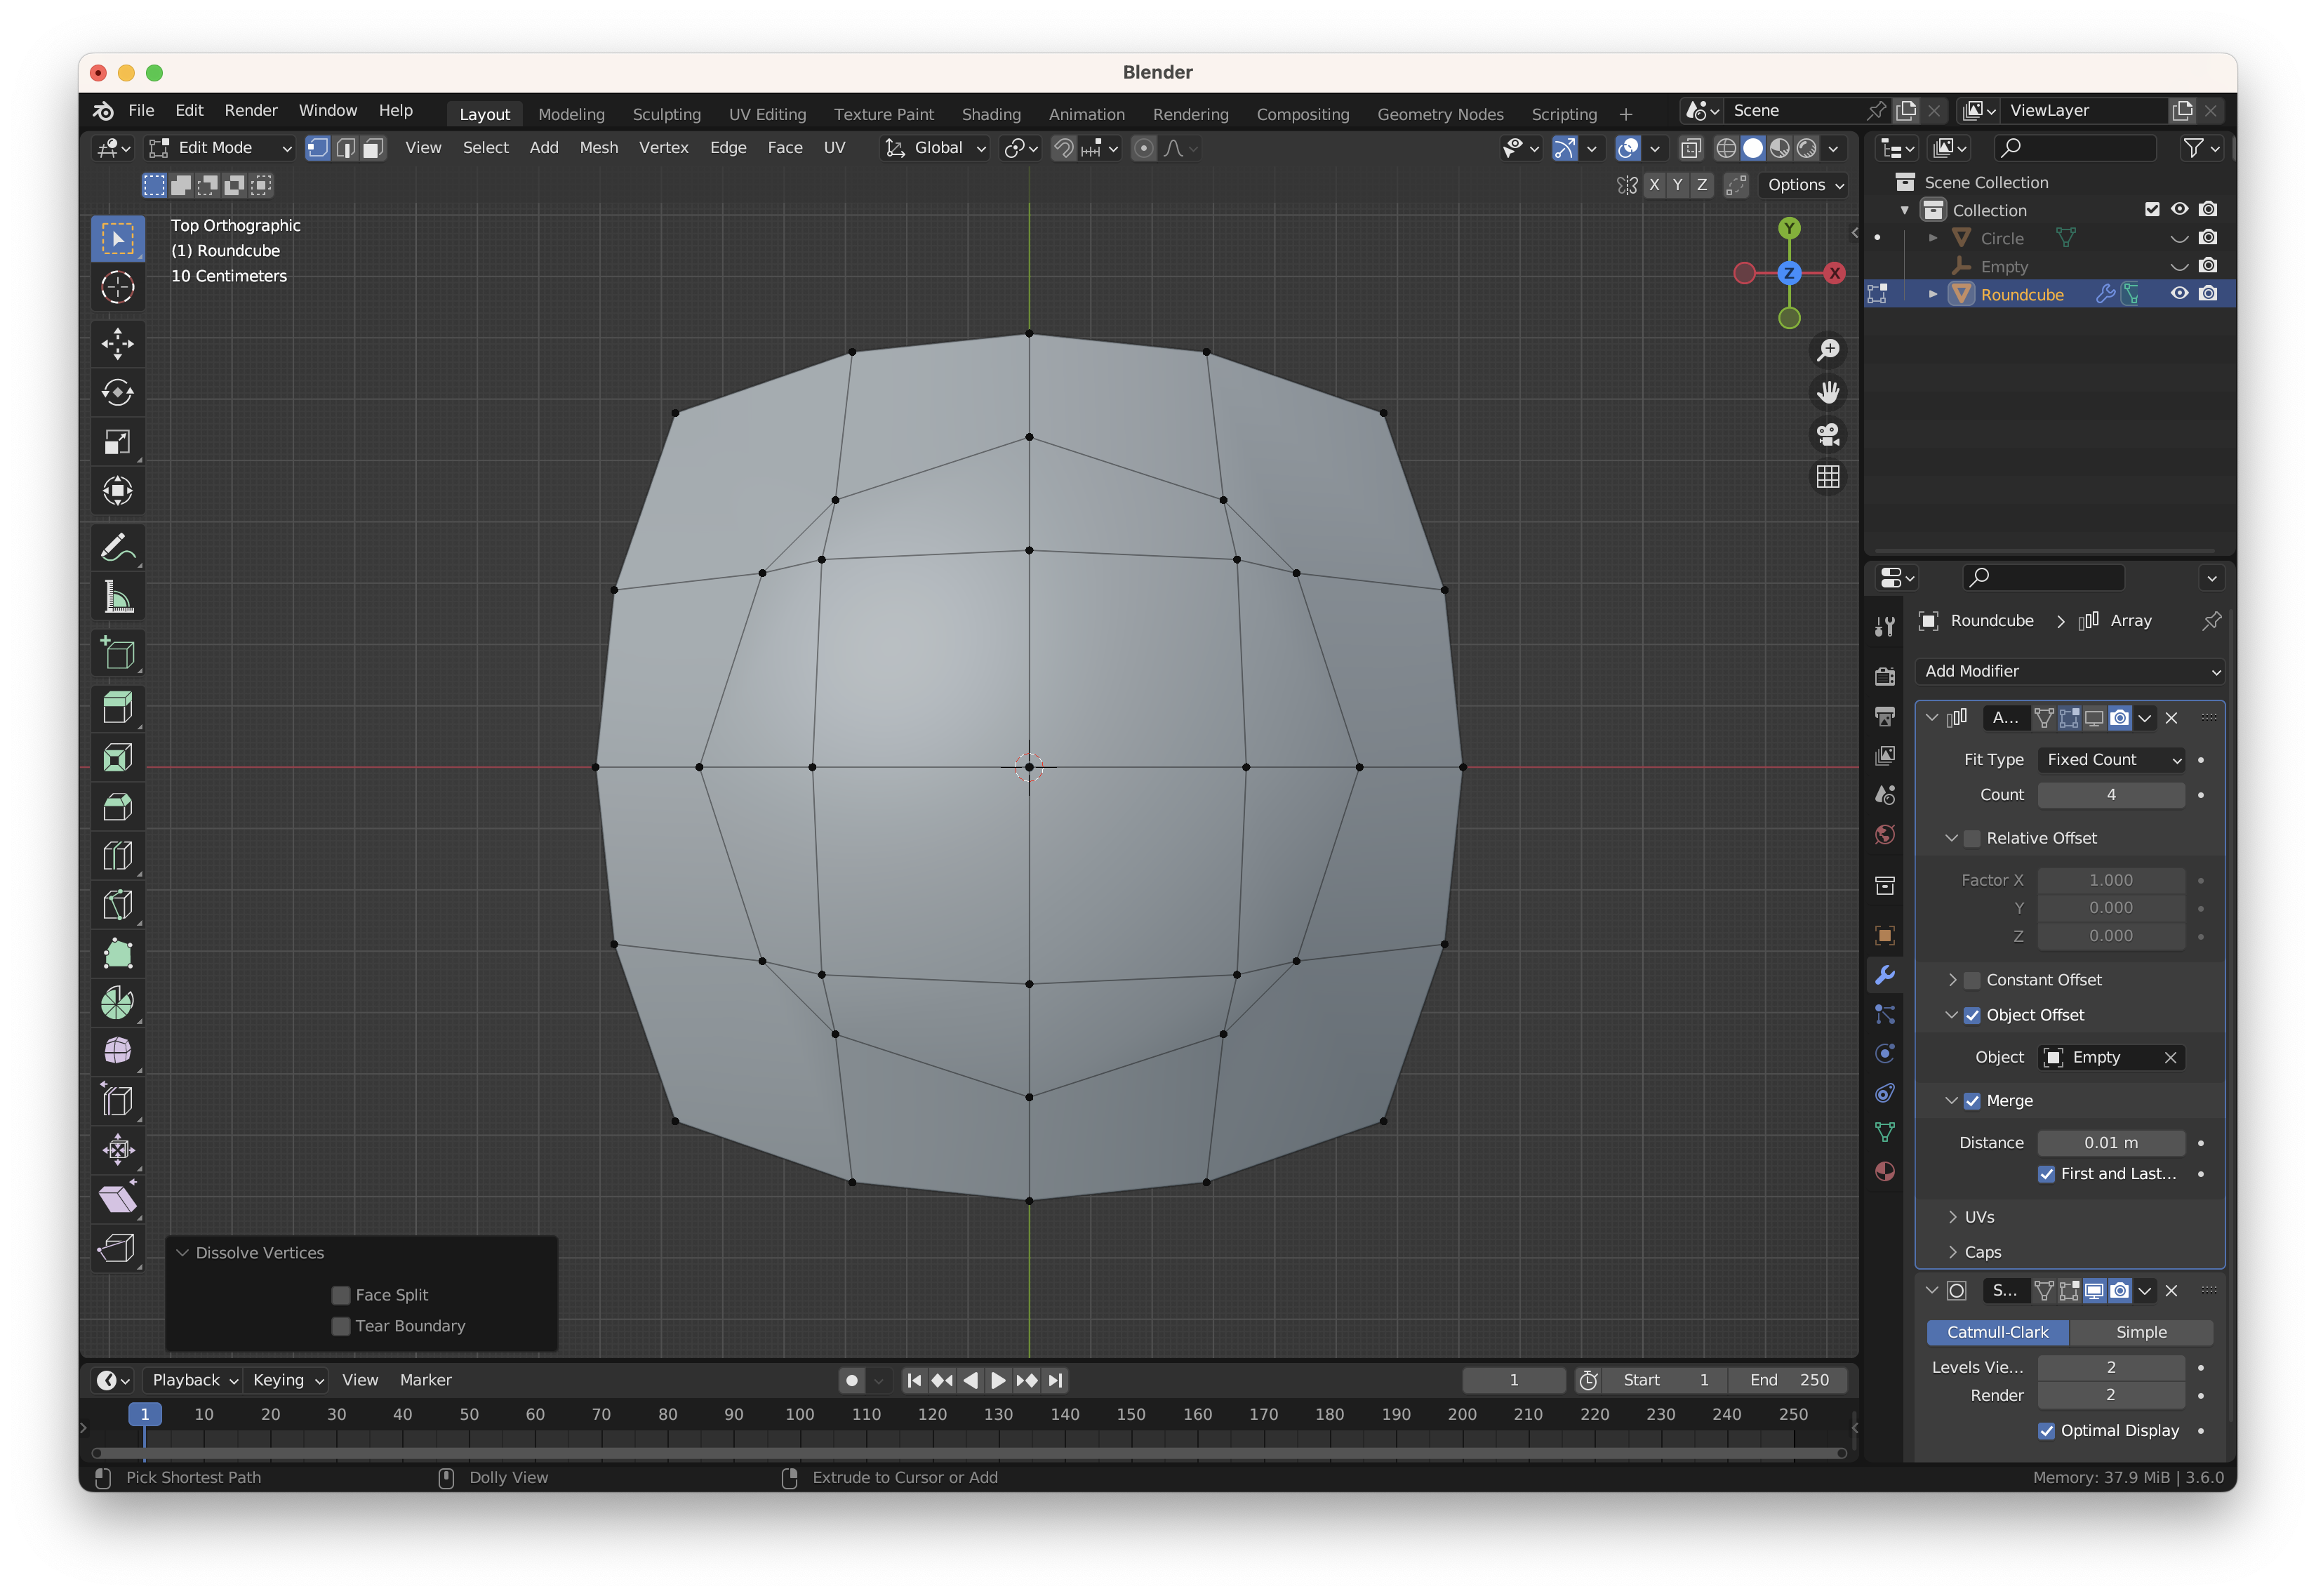Select the Scale tool
Viewport: 2316px width, 1596px height.
point(118,442)
